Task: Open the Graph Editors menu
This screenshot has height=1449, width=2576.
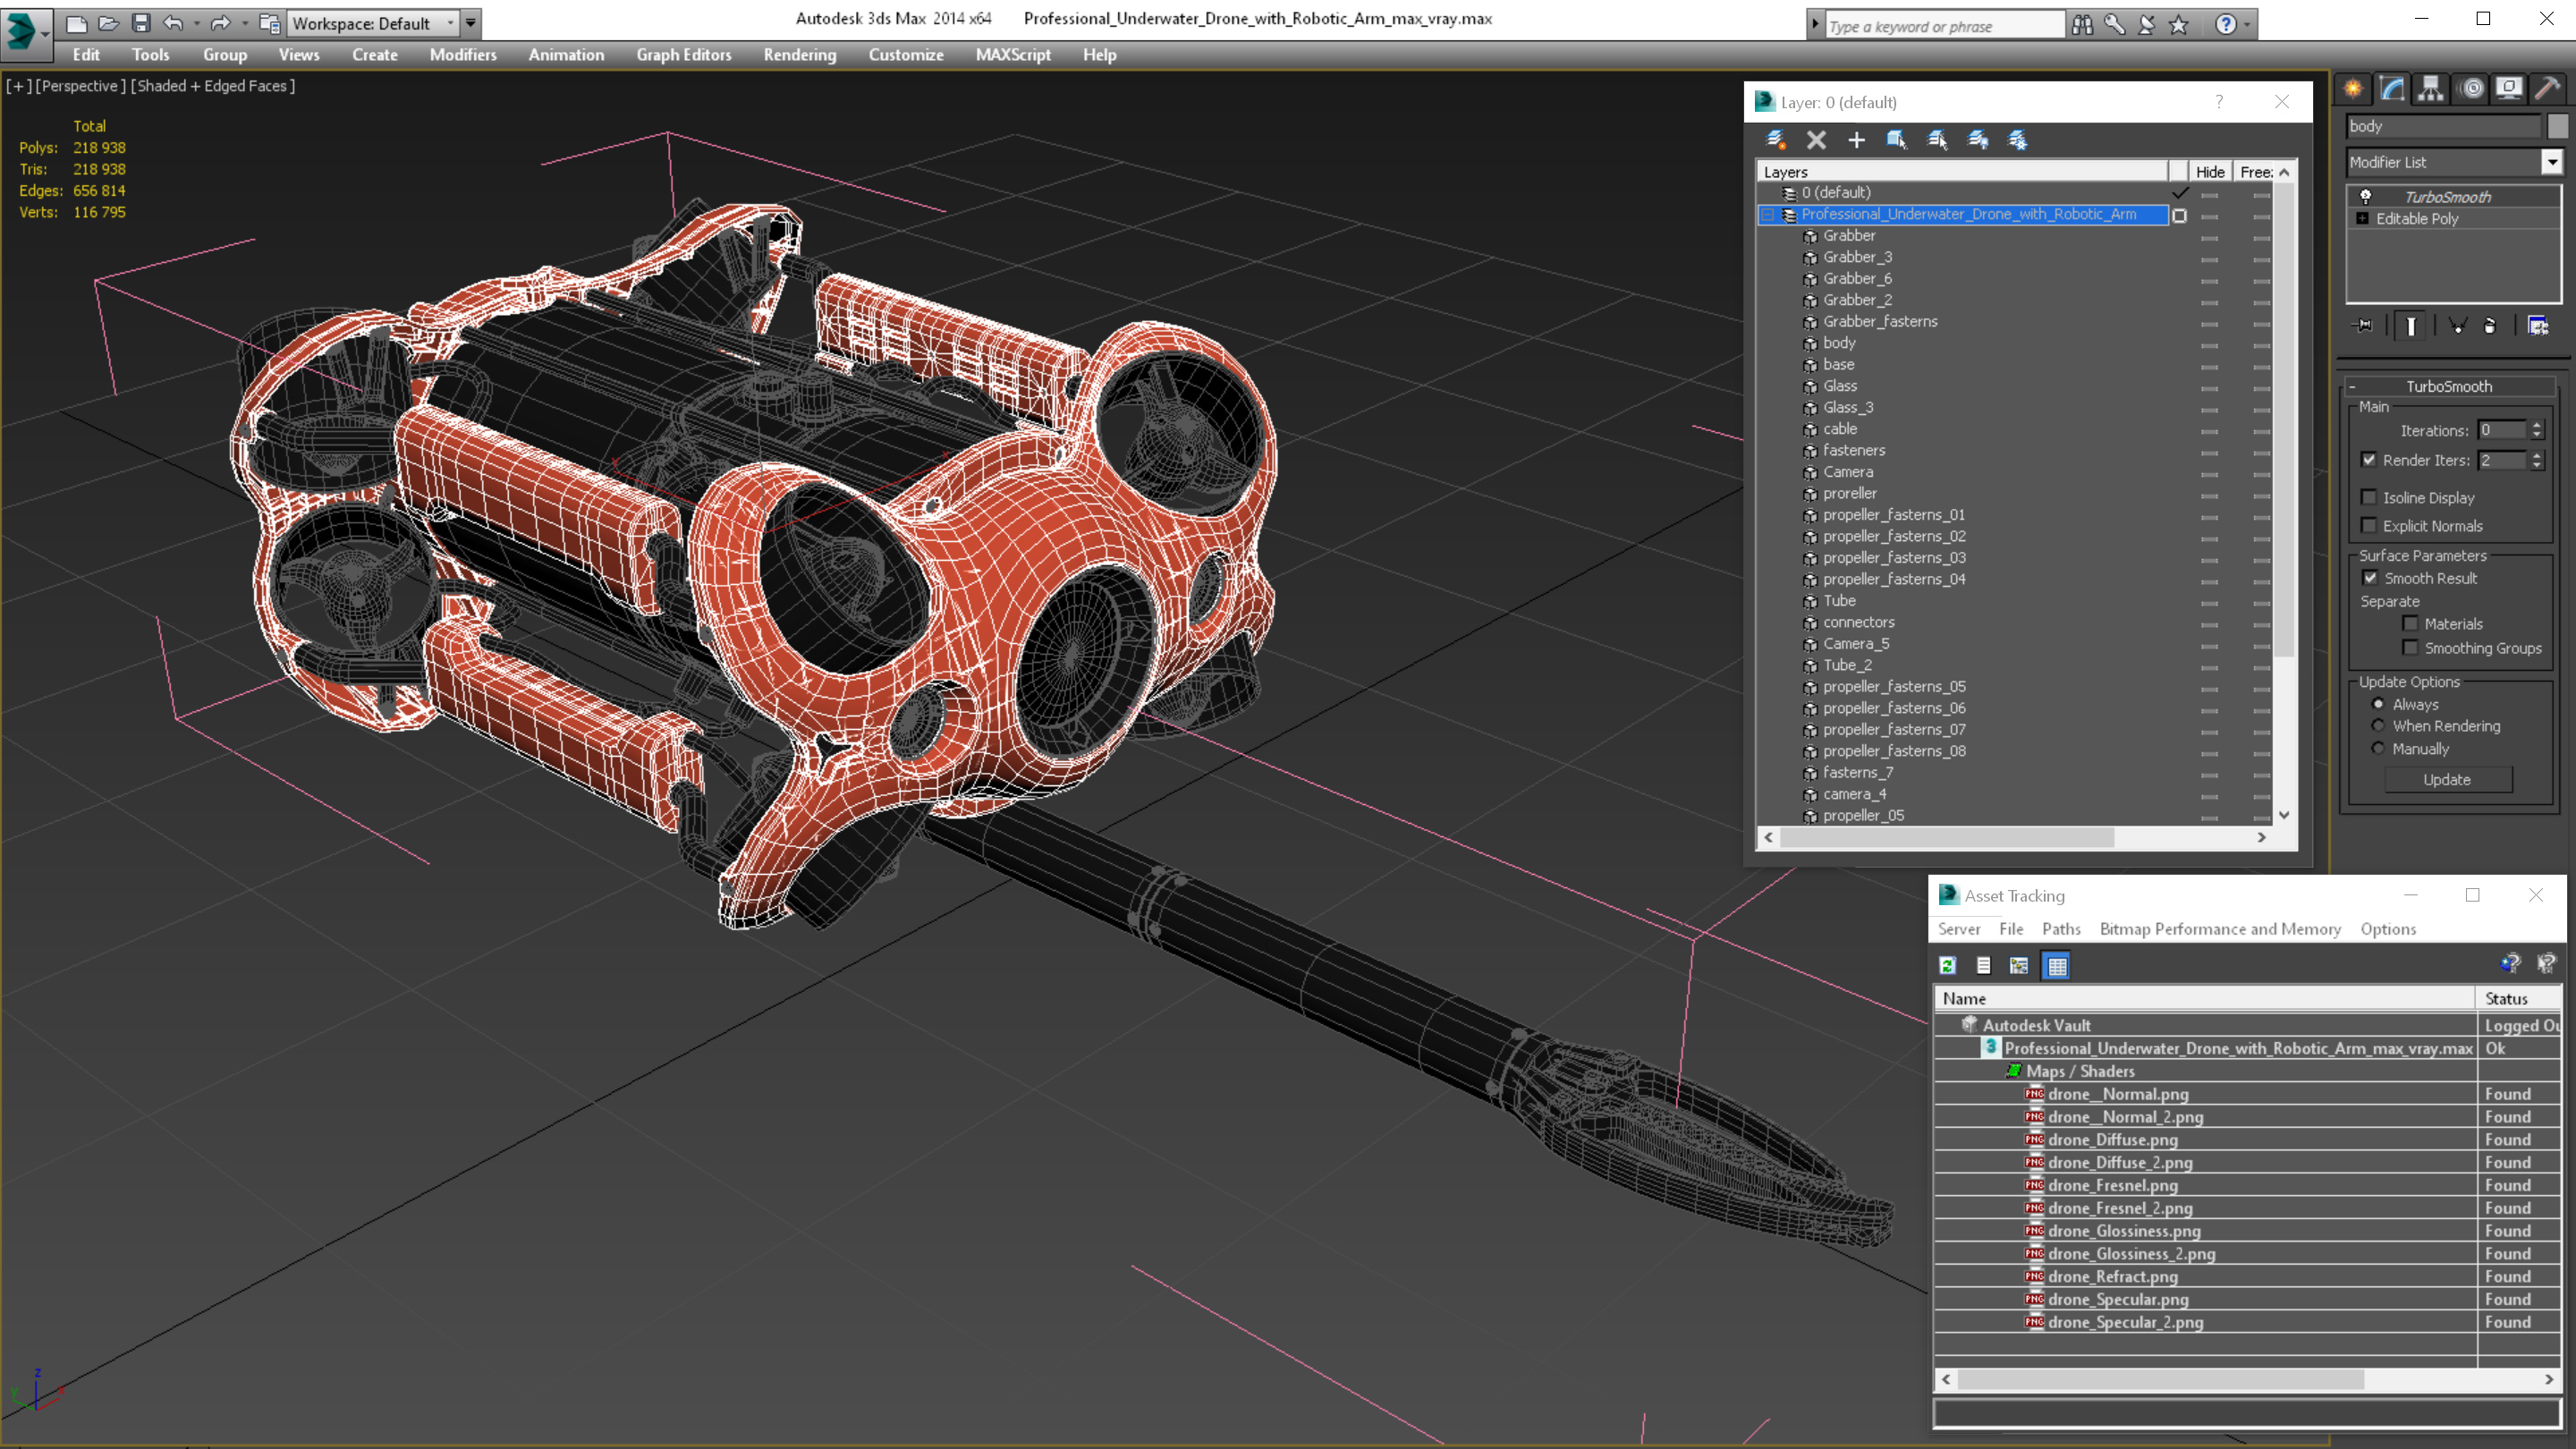Action: click(684, 55)
